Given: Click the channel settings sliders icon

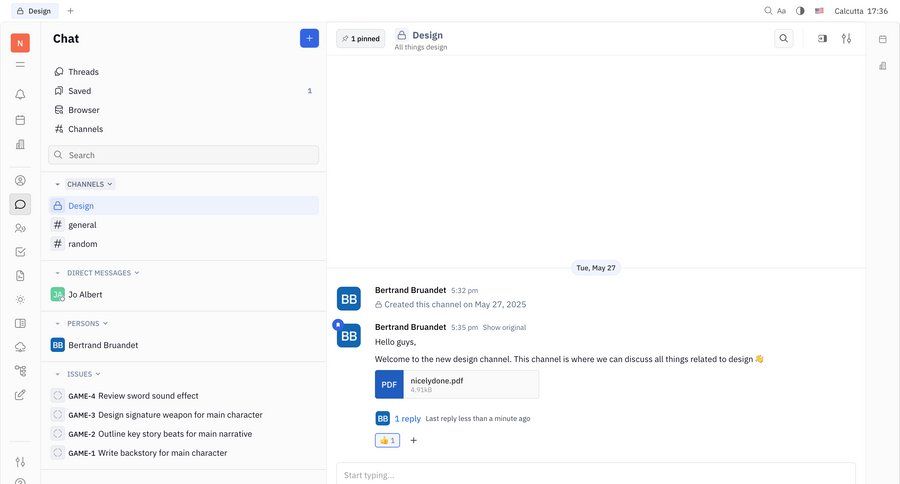Looking at the screenshot, I should [846, 38].
